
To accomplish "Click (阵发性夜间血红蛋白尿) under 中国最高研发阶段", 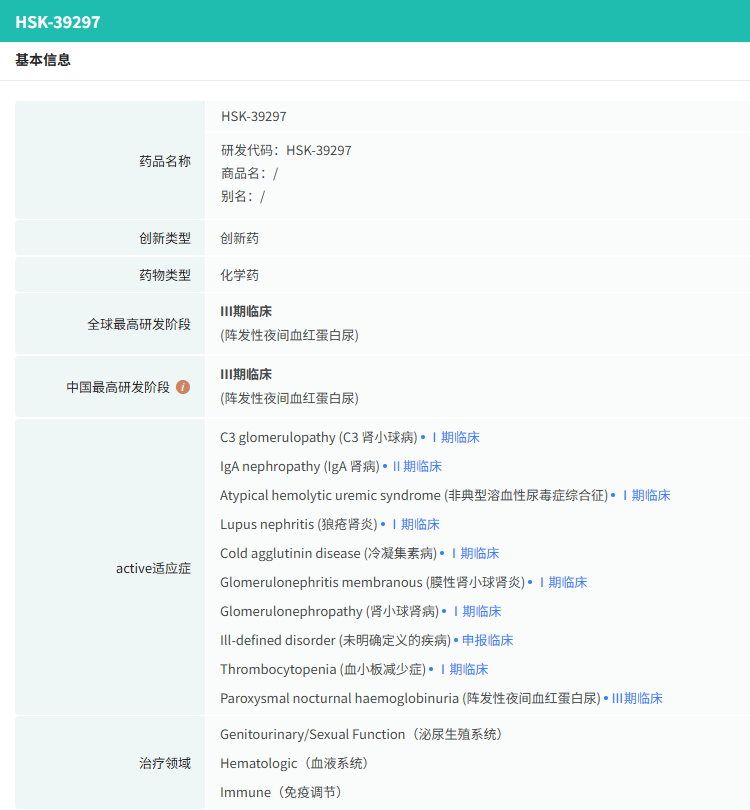I will point(289,398).
